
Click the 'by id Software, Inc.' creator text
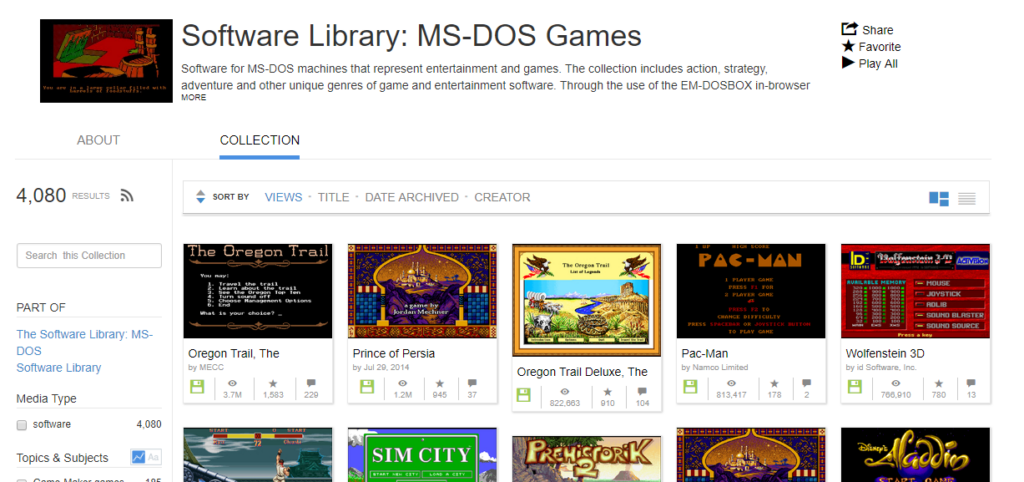881,368
